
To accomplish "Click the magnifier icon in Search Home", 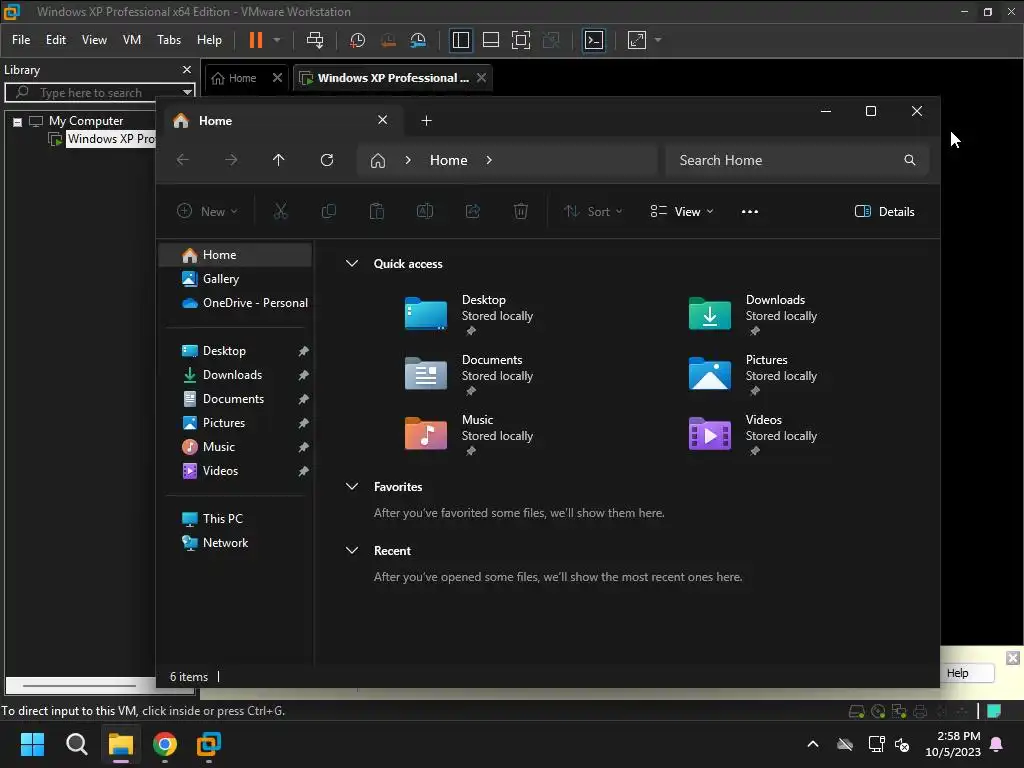I will coord(910,160).
